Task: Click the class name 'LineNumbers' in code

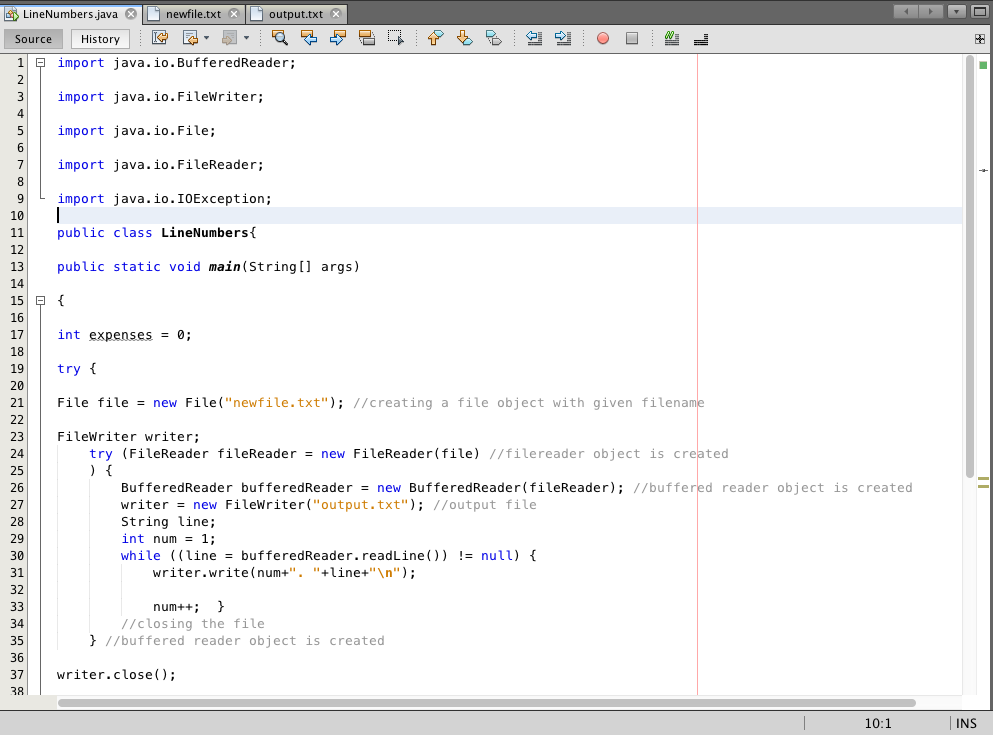Action: point(205,233)
